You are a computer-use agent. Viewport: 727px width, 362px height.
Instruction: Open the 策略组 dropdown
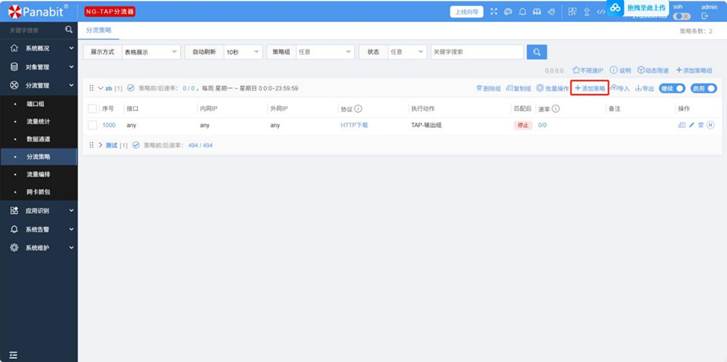(325, 52)
